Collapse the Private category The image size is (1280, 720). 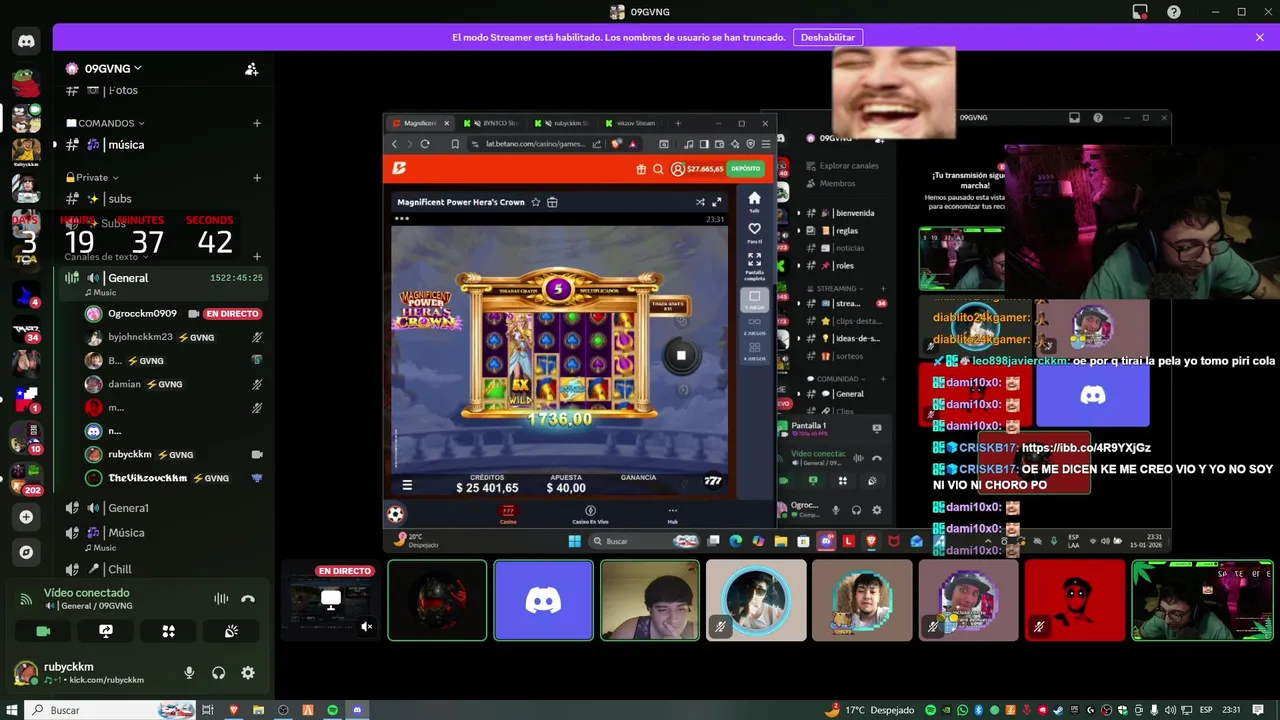pyautogui.click(x=91, y=177)
